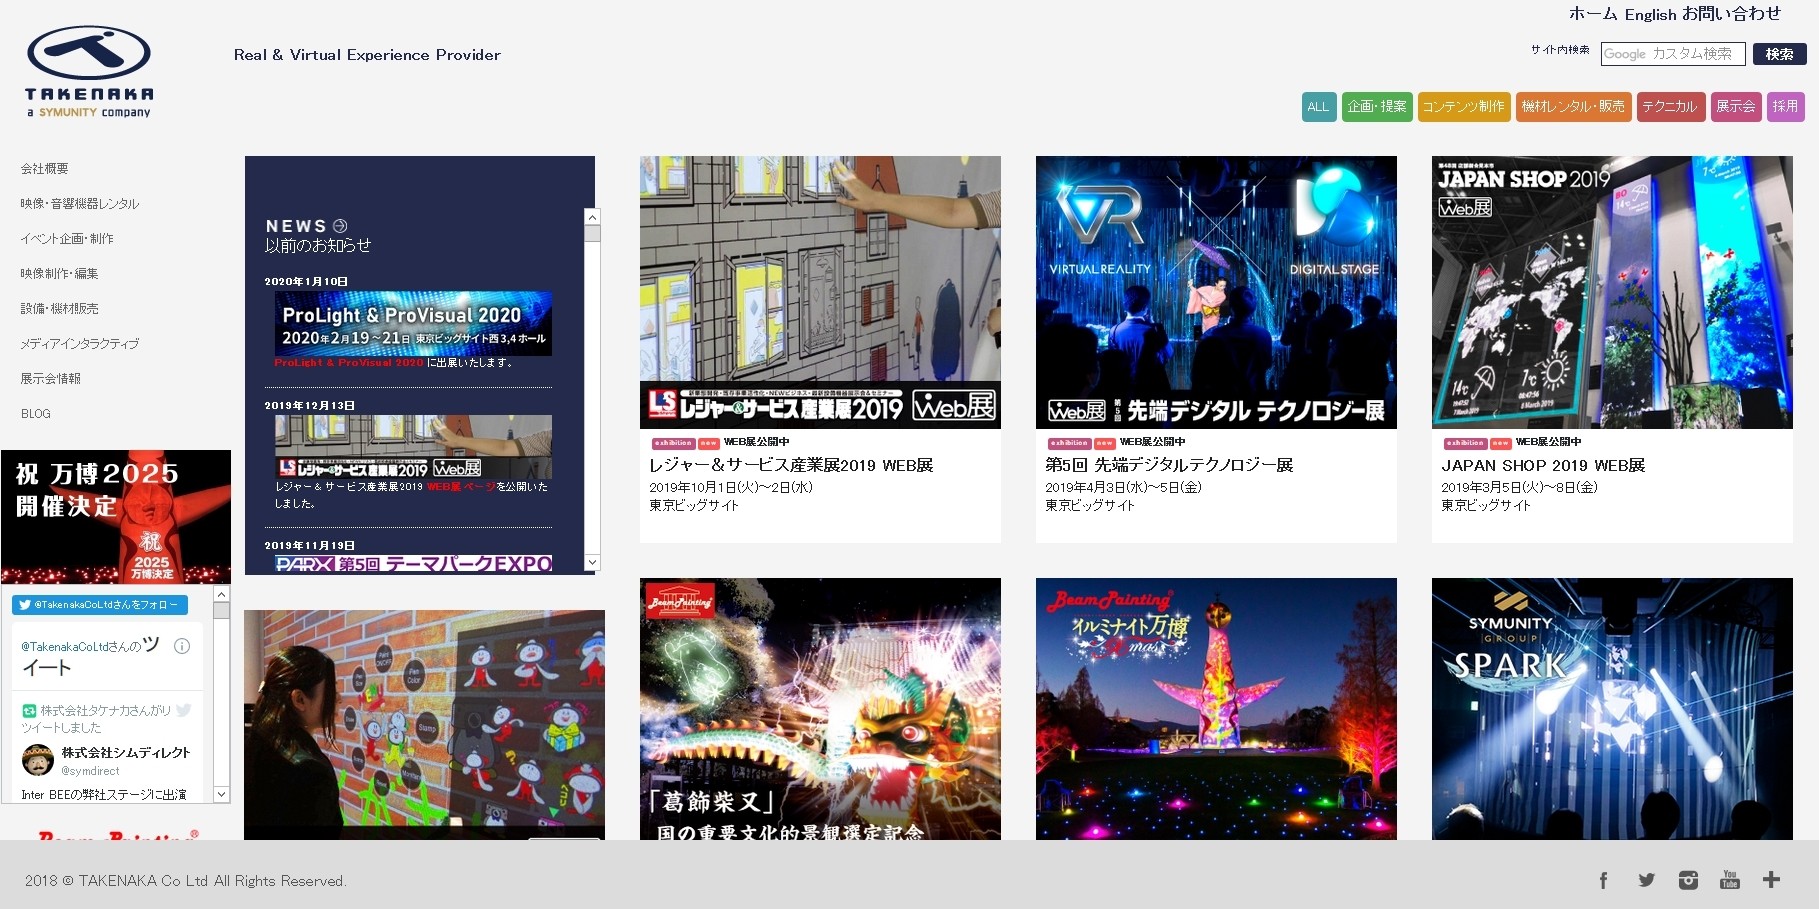This screenshot has height=909, width=1819.
Task: Open お問い合わせ contact link
Action: (x=1731, y=14)
